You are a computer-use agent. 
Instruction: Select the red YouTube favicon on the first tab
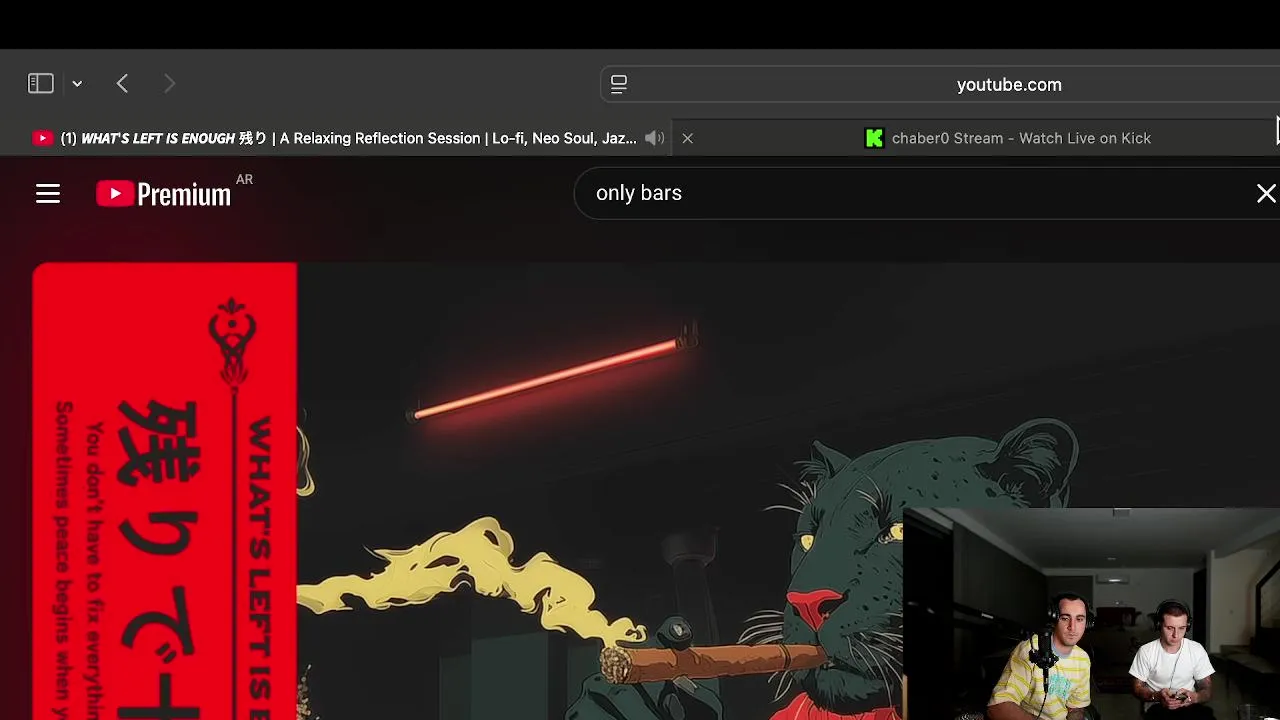click(42, 138)
